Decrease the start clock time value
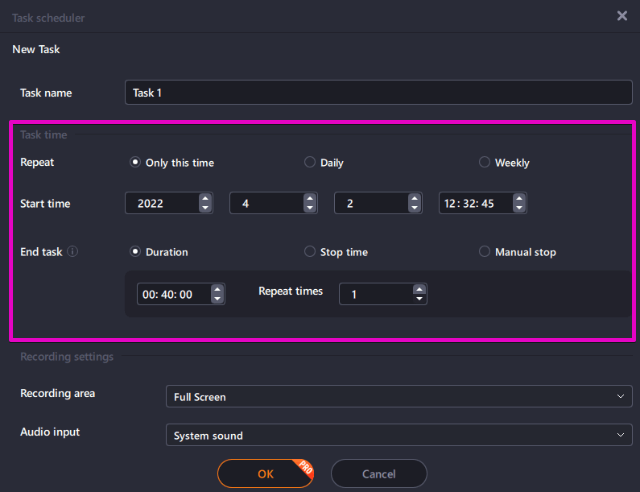This screenshot has height=492, width=640. pyautogui.click(x=519, y=207)
